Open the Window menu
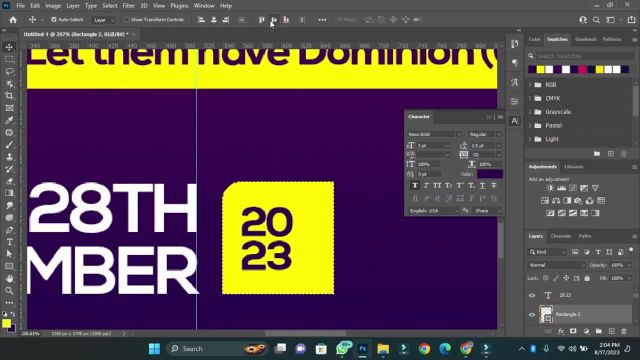This screenshot has height=360, width=640. coord(204,6)
